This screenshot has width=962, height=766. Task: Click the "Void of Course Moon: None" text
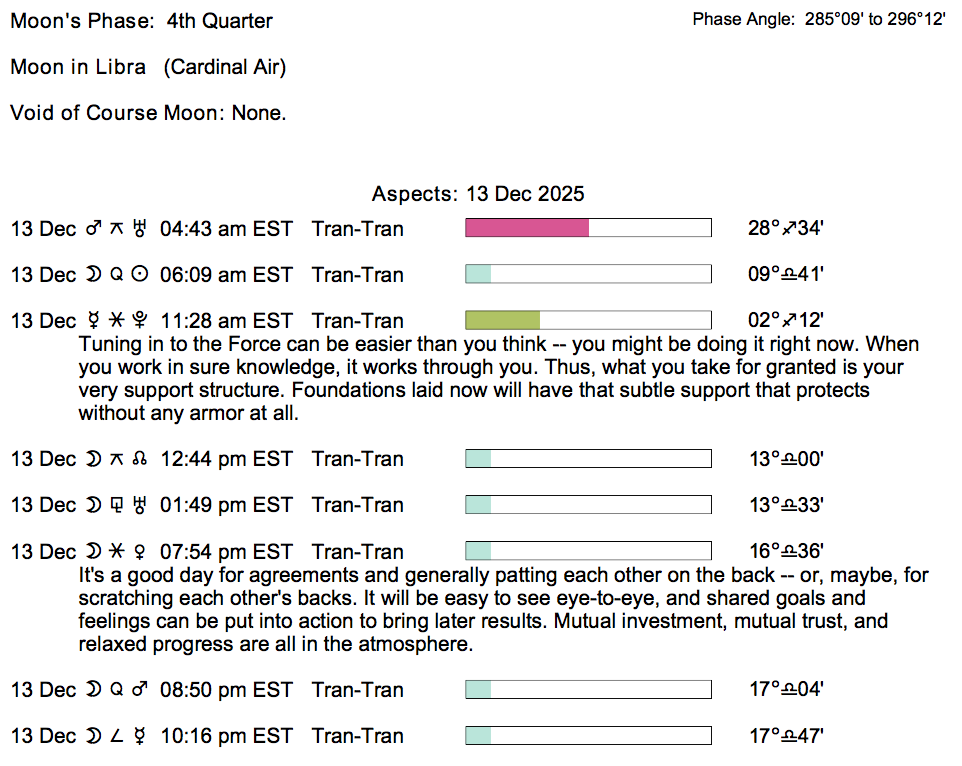[x=148, y=113]
